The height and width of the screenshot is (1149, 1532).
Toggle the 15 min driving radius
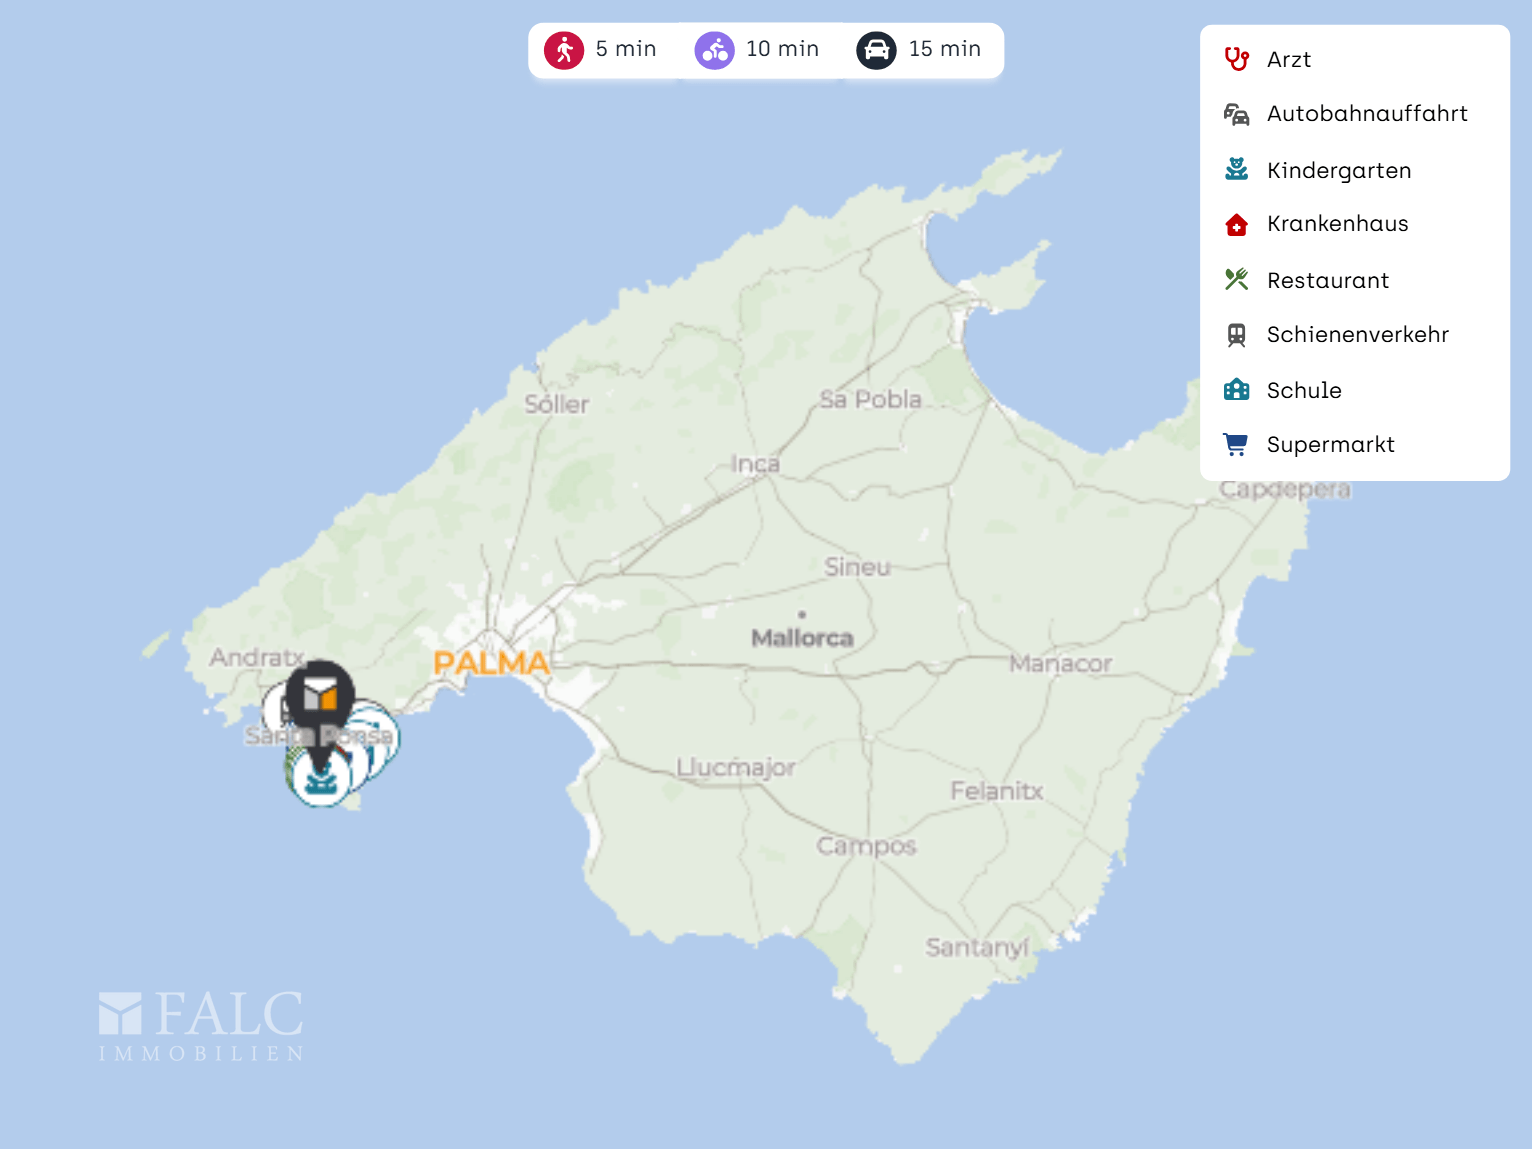click(x=920, y=49)
